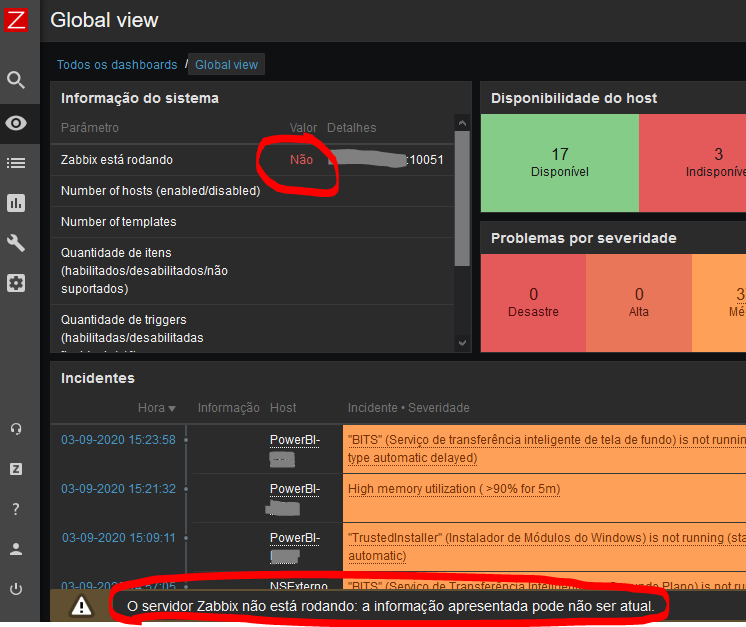The height and width of the screenshot is (627, 746).
Task: Open the PowerBI host of the 15:23:58 incident
Action: [x=294, y=440]
